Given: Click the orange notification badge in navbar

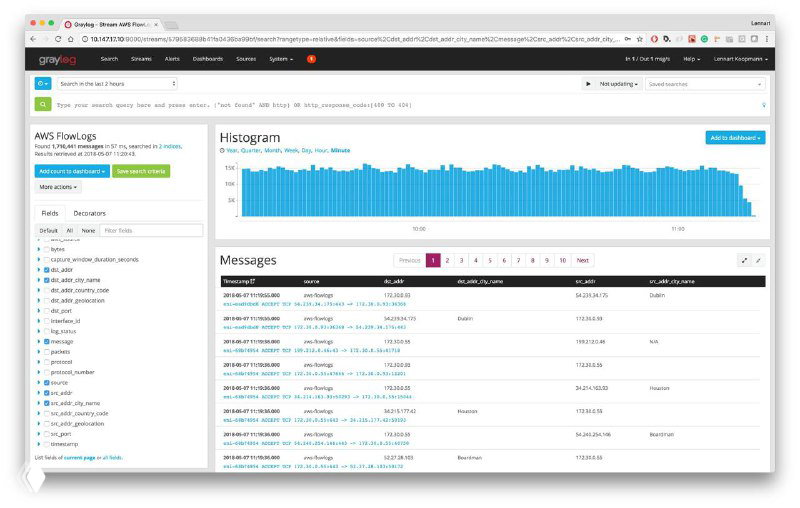Looking at the screenshot, I should click(311, 59).
